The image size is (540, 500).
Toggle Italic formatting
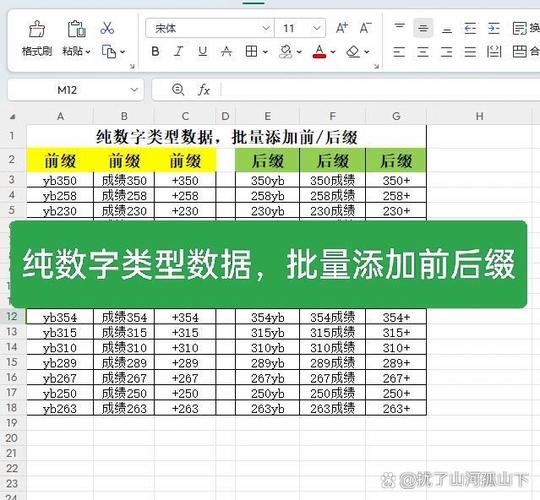tap(178, 52)
